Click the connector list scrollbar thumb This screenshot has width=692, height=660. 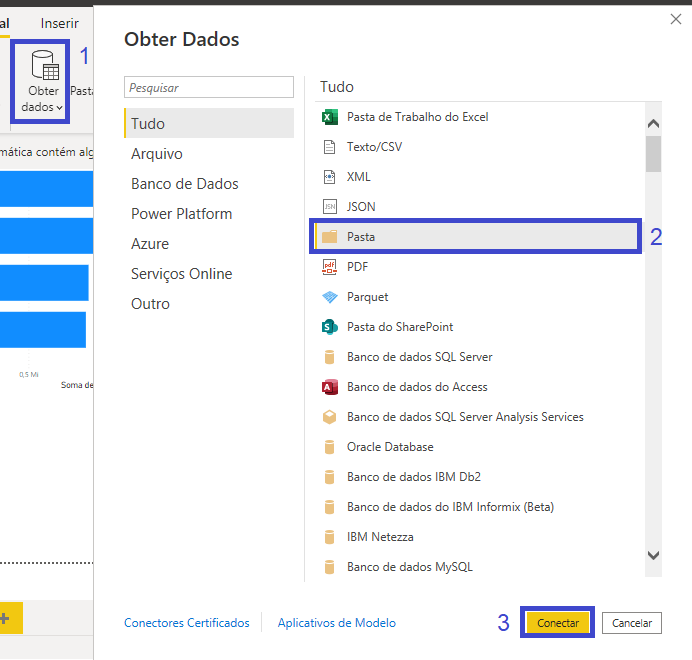(x=654, y=154)
